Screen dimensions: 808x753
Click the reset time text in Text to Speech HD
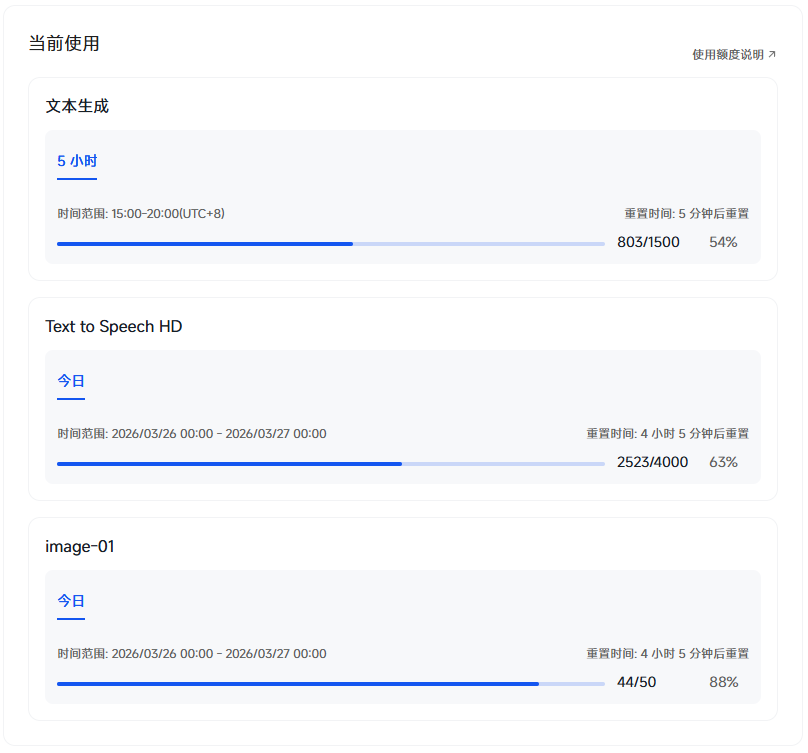[x=667, y=434]
